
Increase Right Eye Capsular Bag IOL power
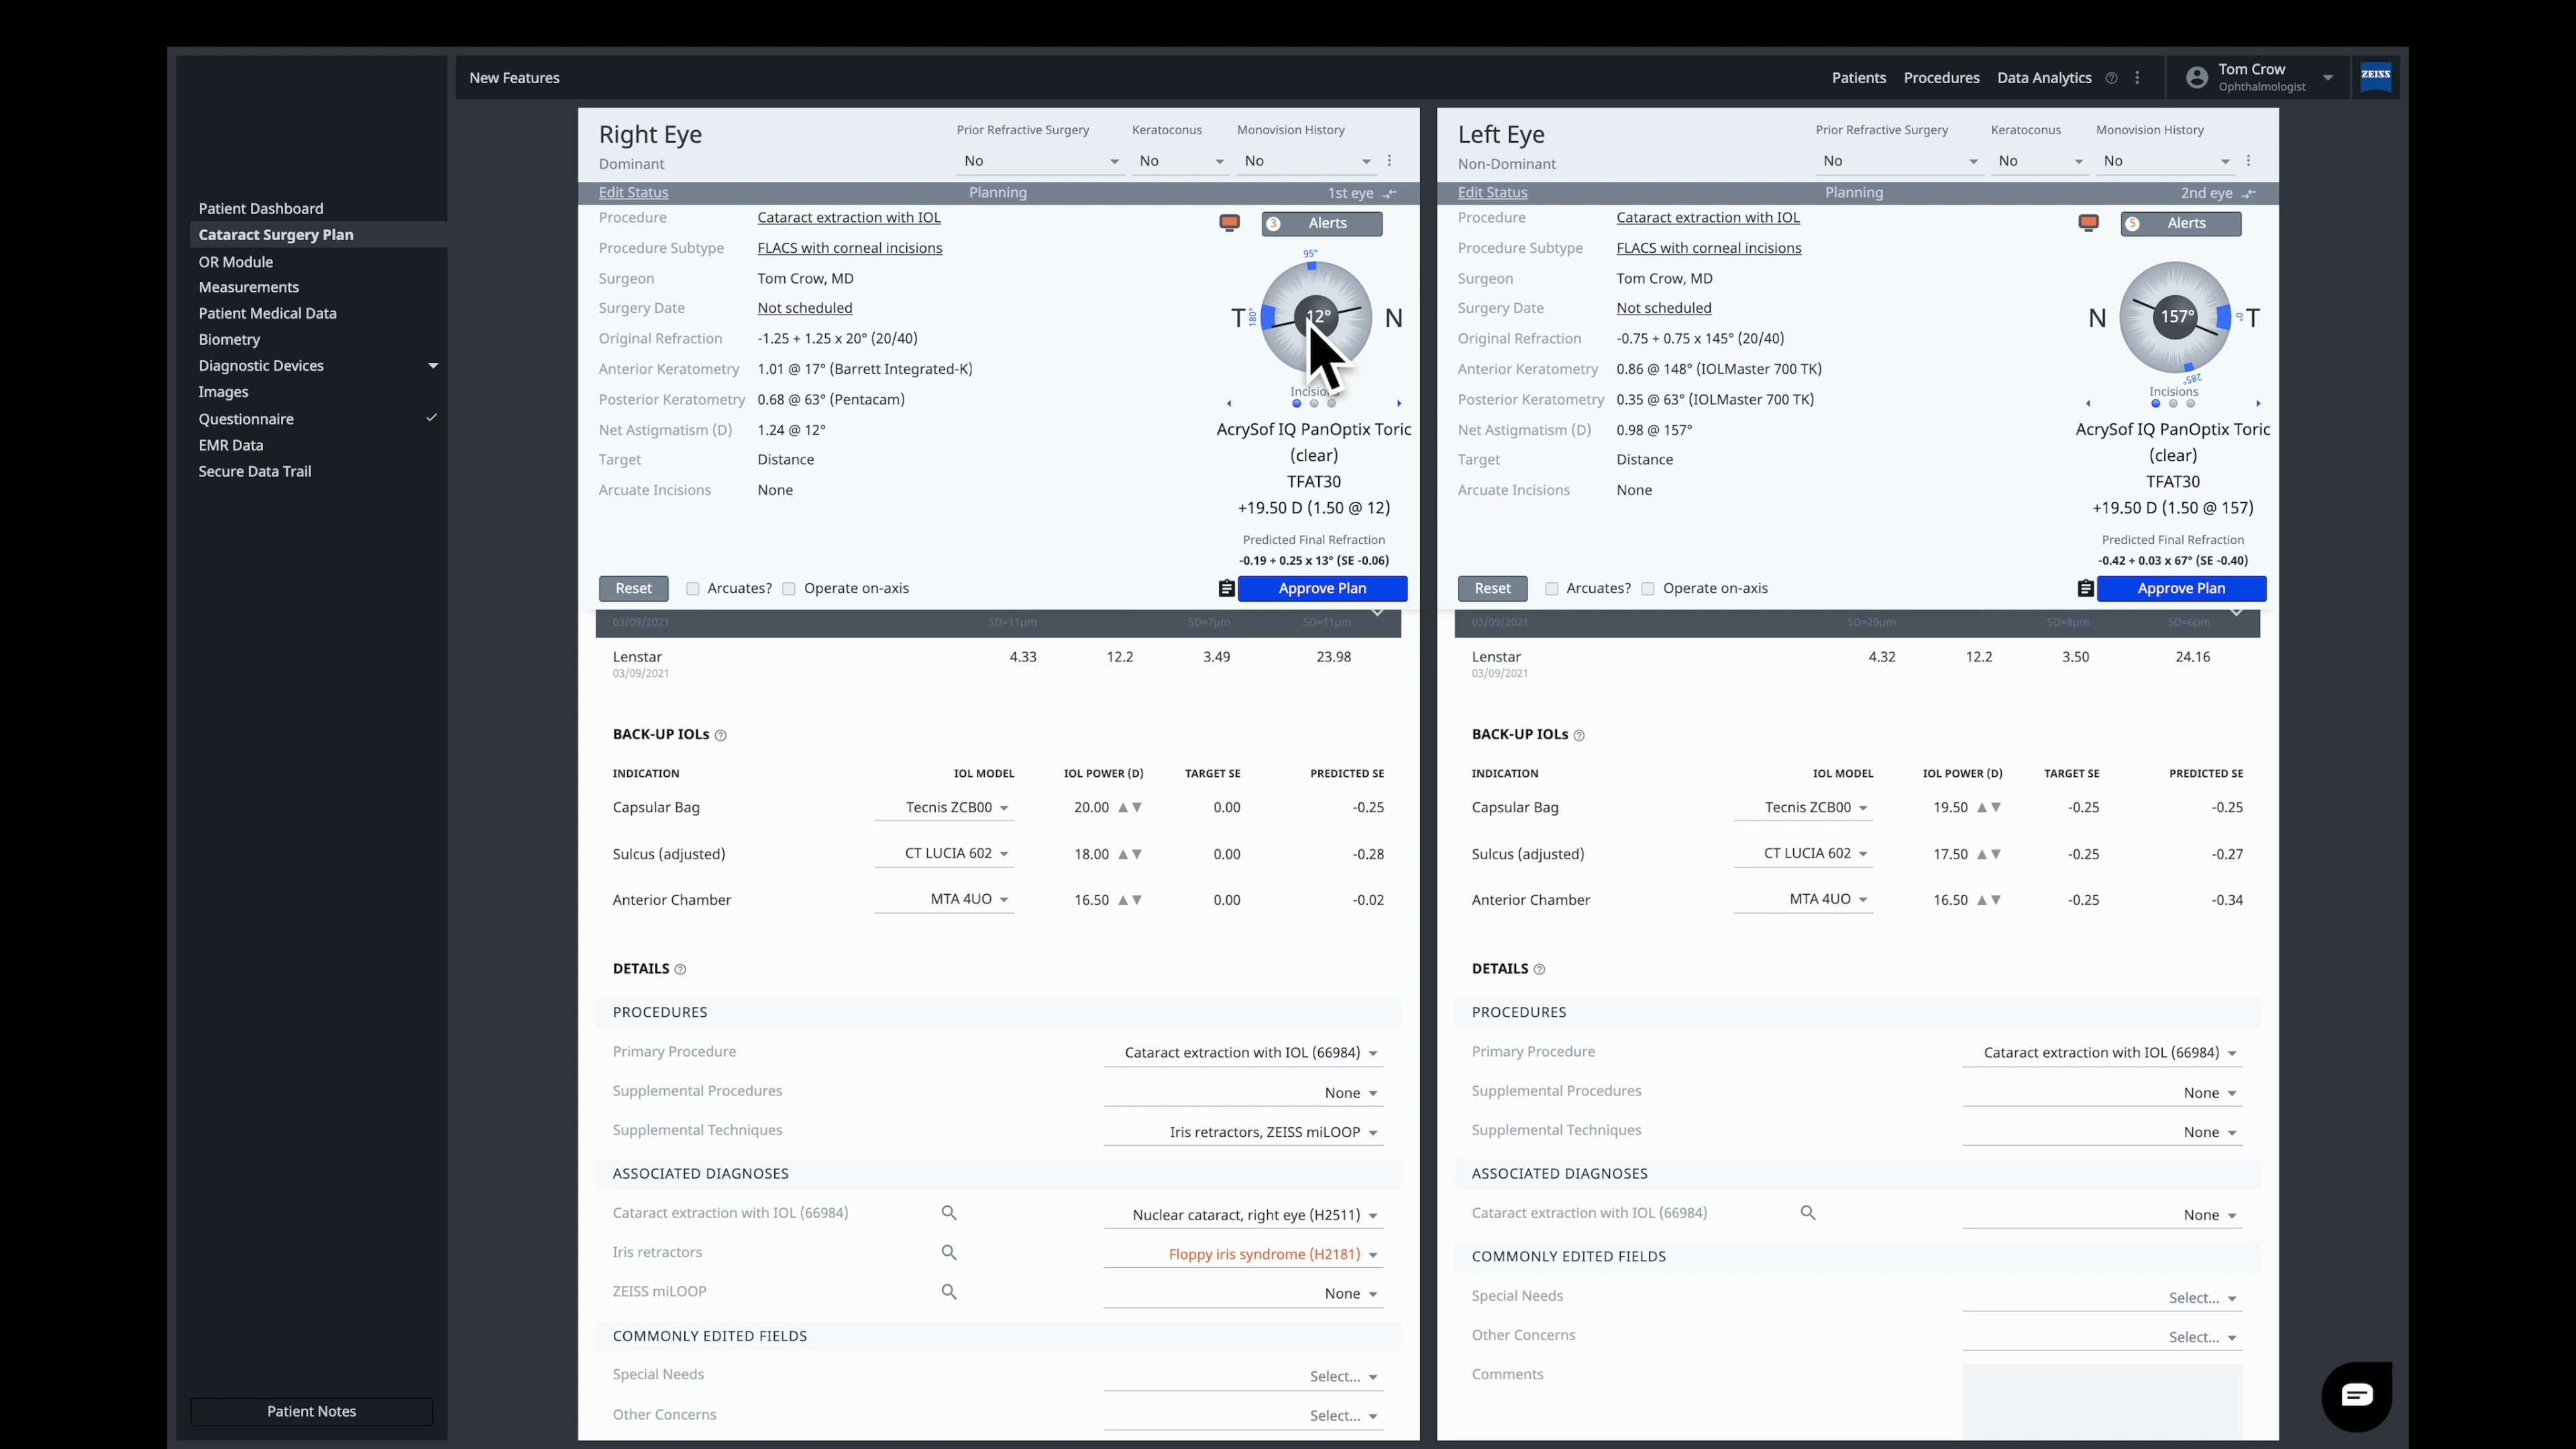pos(1123,807)
